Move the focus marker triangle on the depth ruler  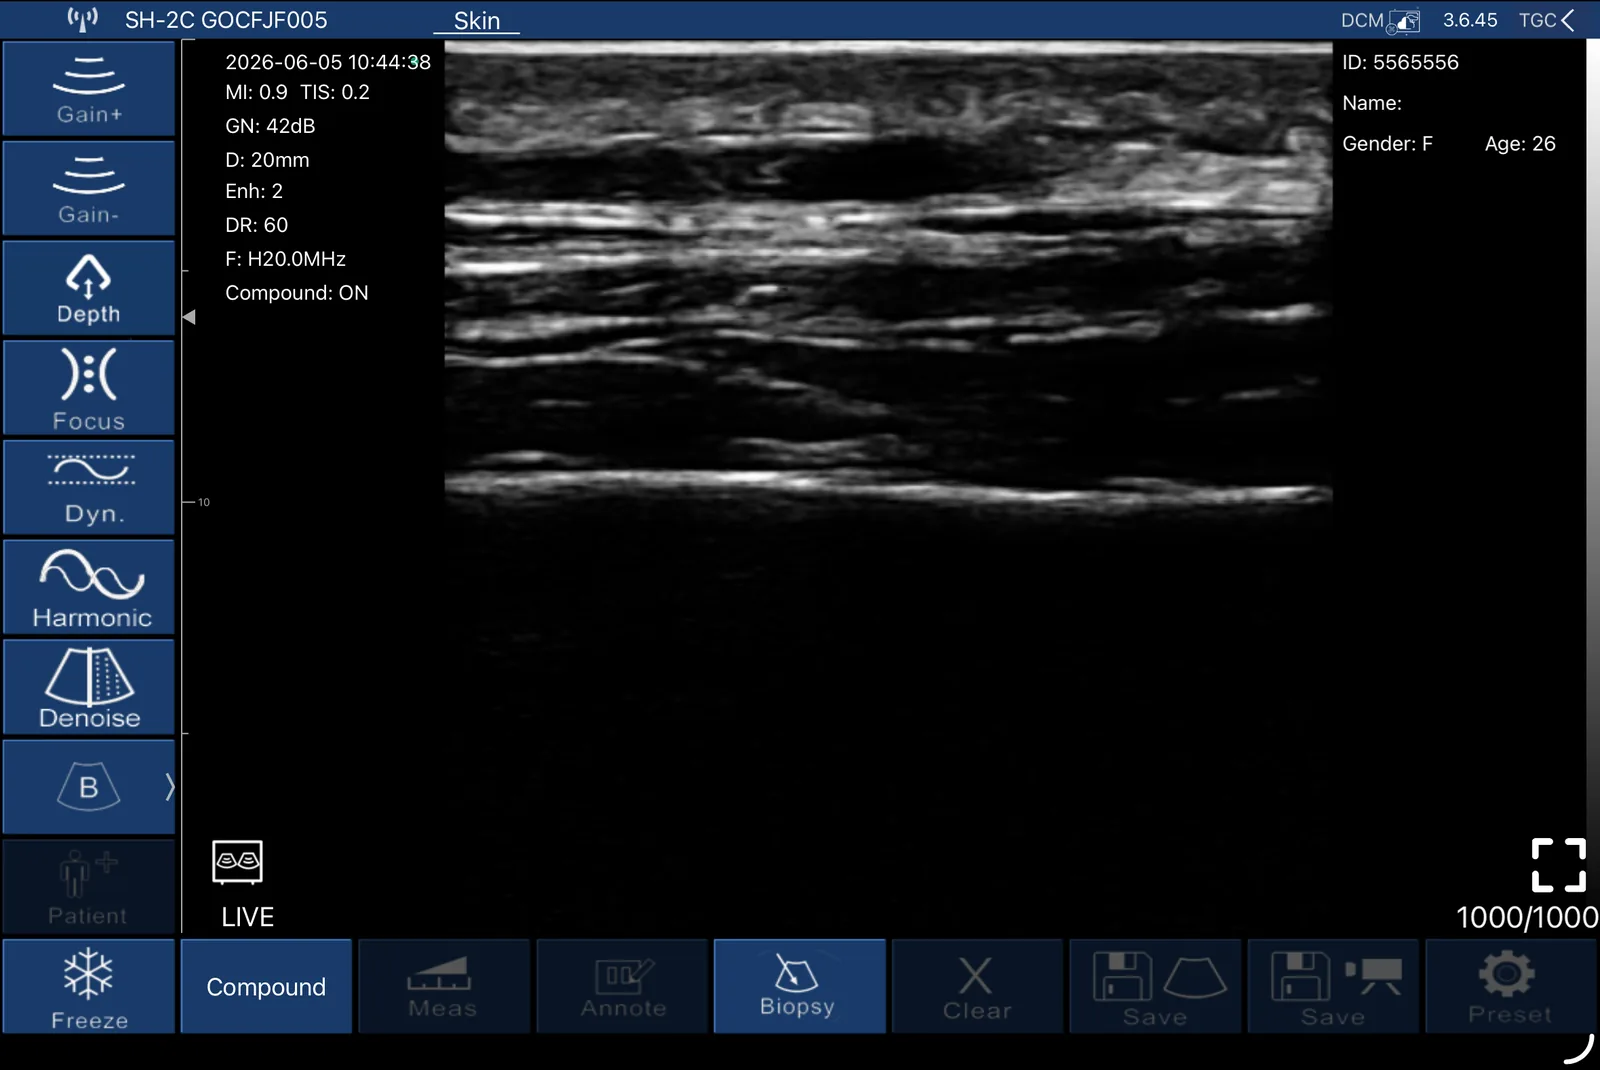click(x=189, y=317)
